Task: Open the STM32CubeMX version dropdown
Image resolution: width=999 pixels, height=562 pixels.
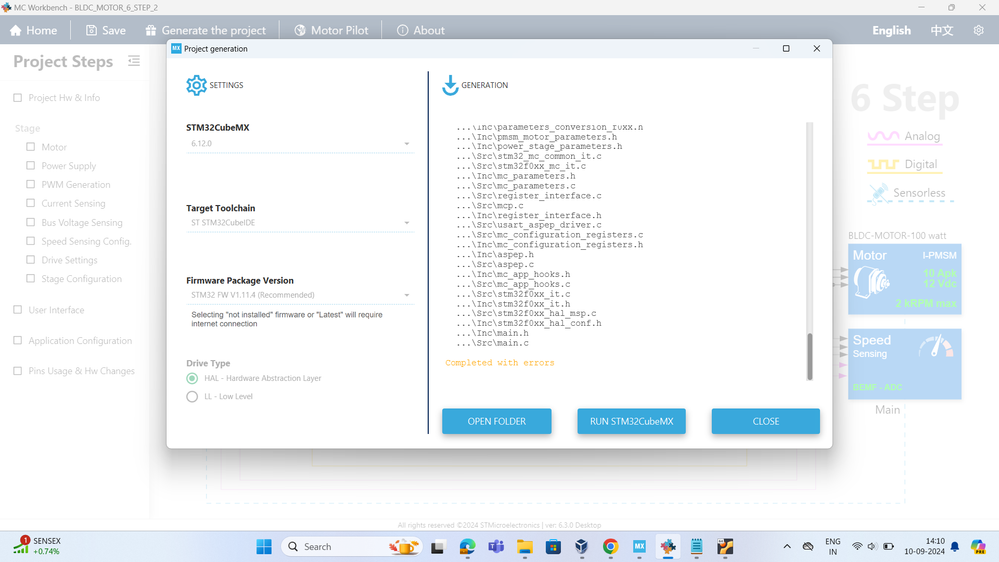Action: [299, 144]
